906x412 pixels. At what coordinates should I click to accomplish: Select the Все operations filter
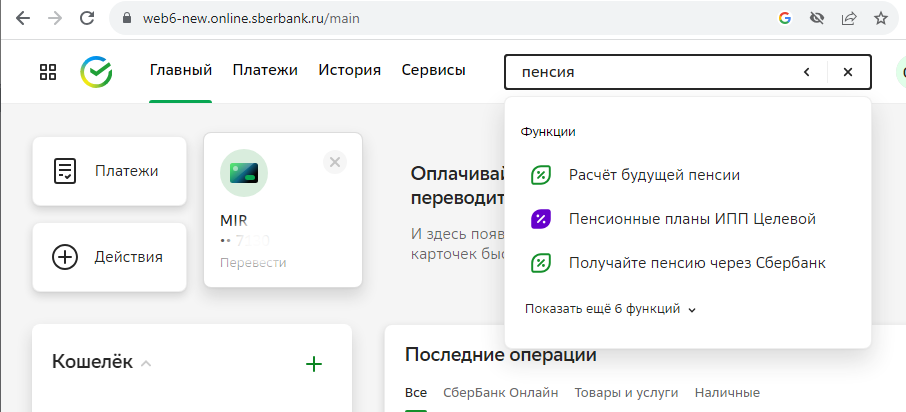pos(416,393)
